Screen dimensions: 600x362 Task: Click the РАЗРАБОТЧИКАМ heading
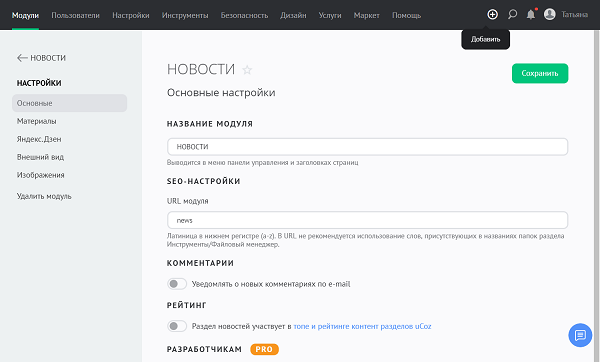(204, 349)
